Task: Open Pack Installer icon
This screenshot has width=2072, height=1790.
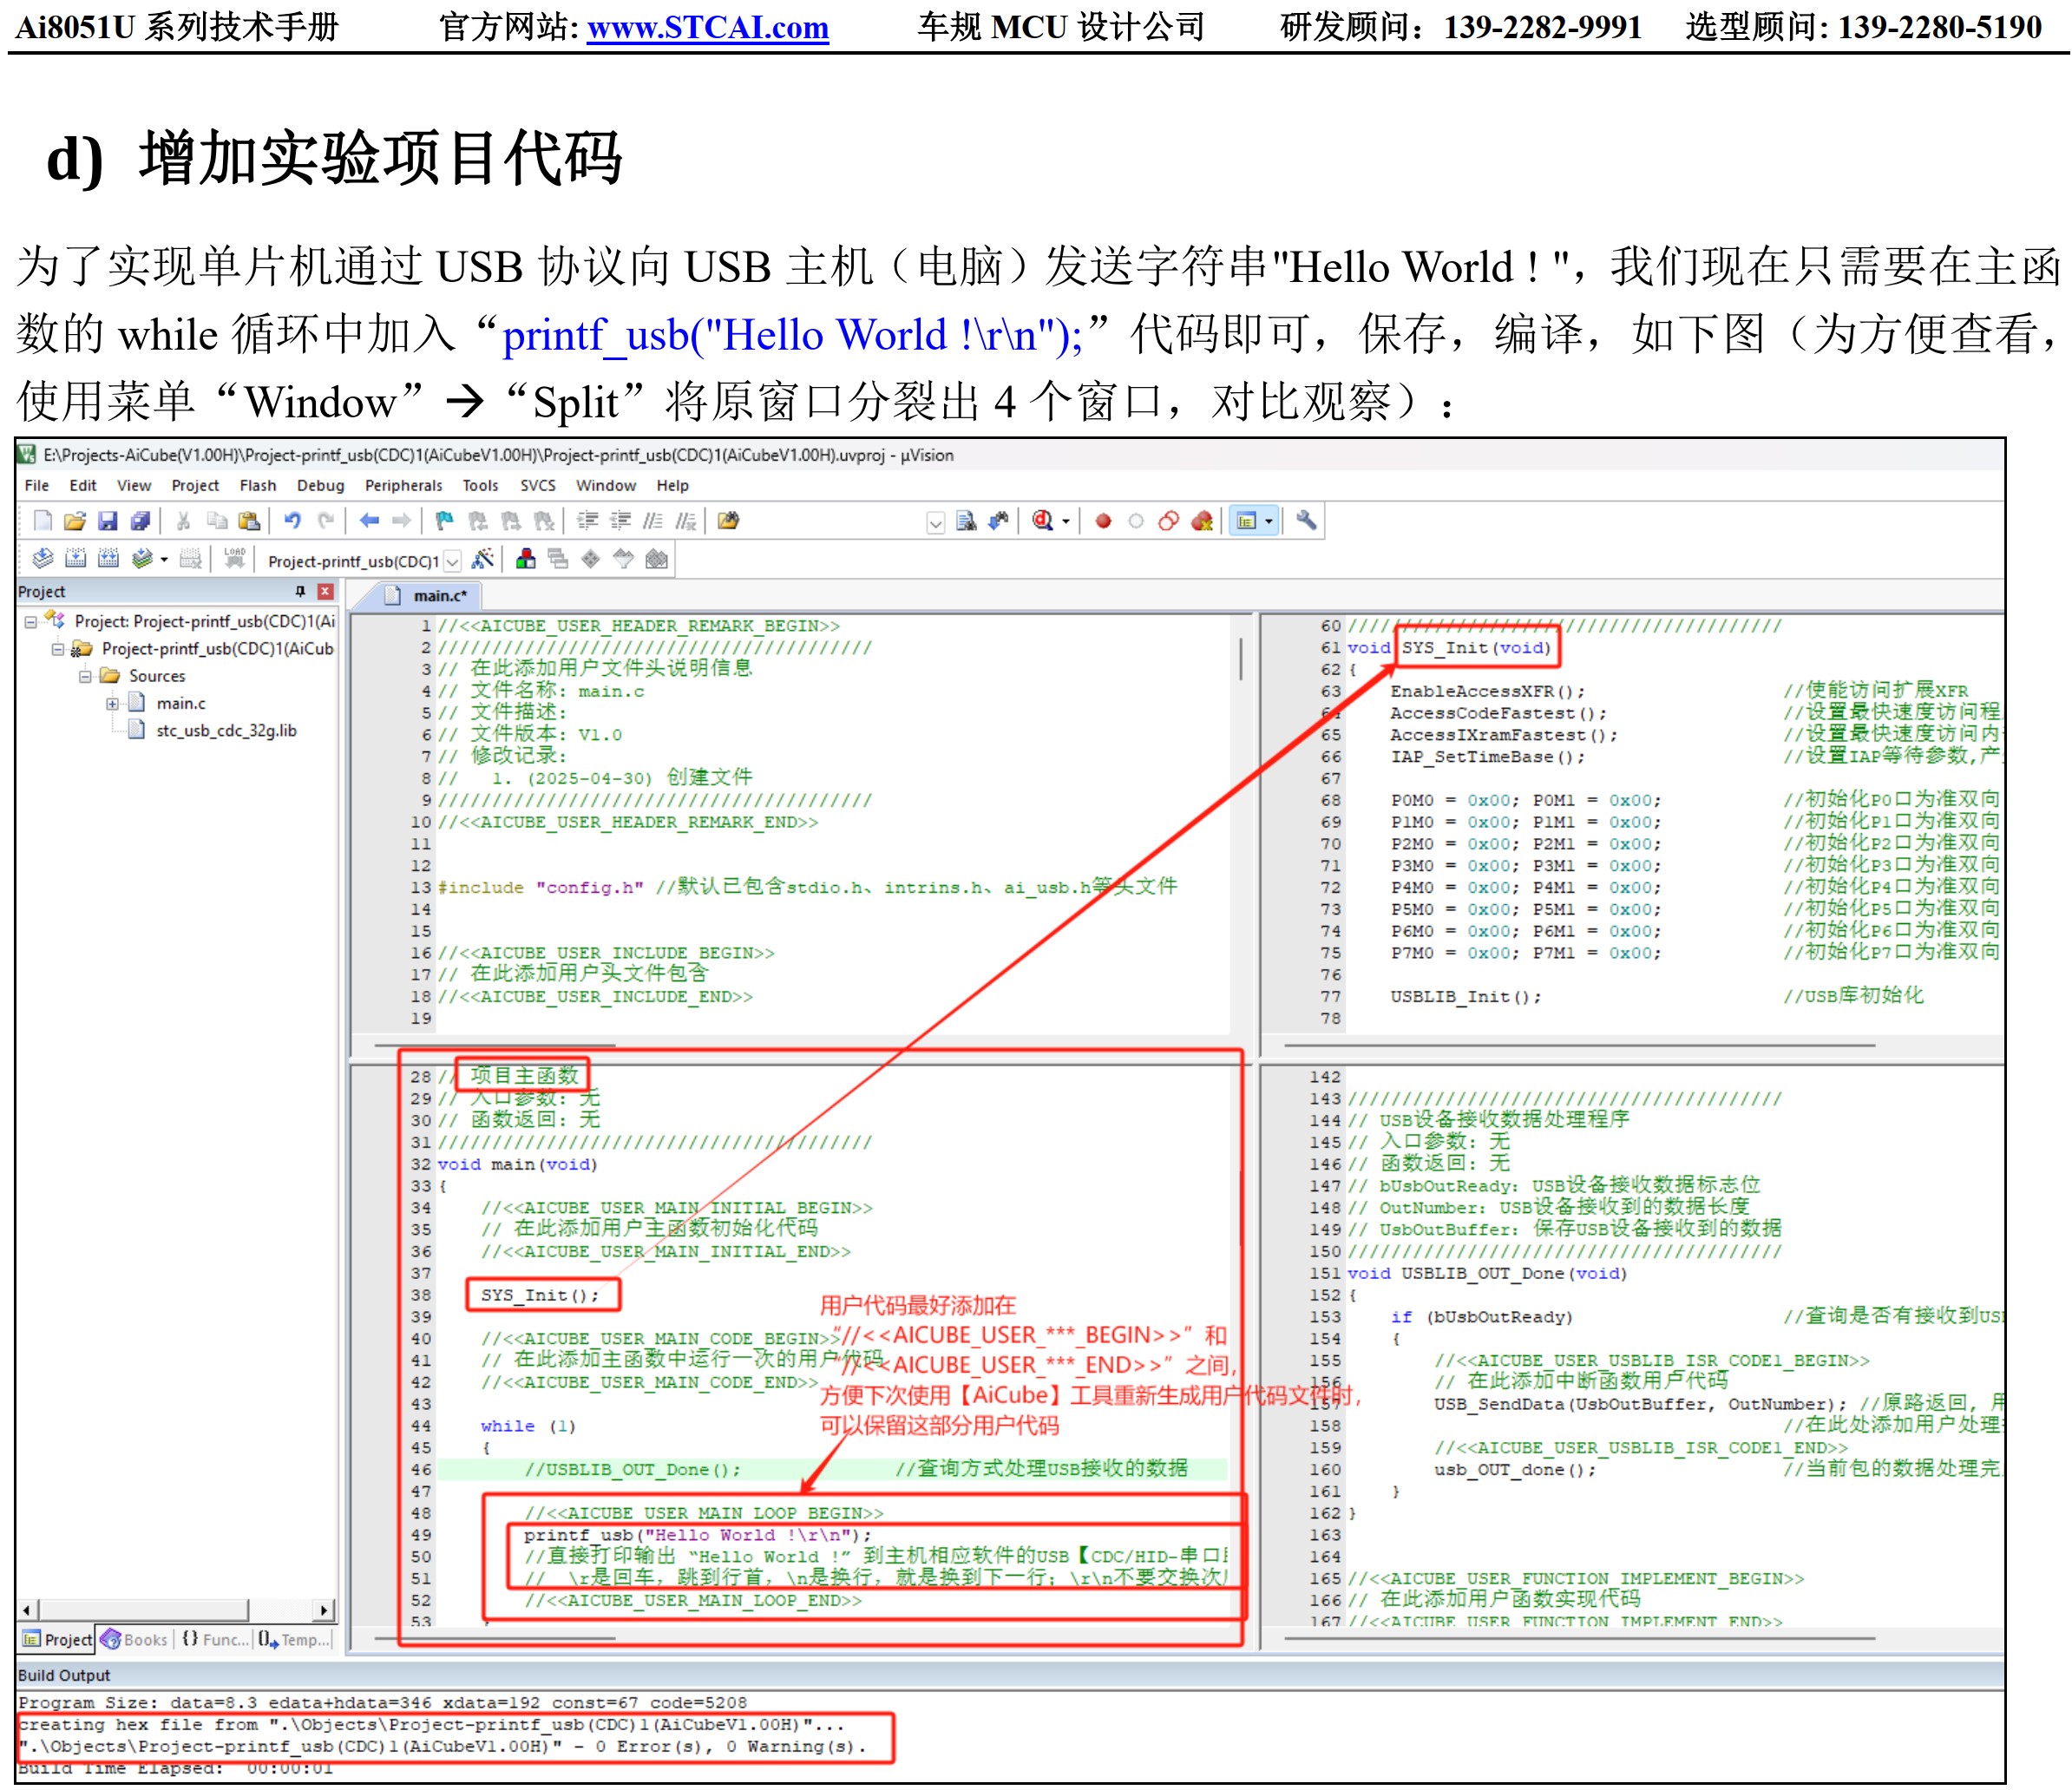Action: pyautogui.click(x=656, y=559)
